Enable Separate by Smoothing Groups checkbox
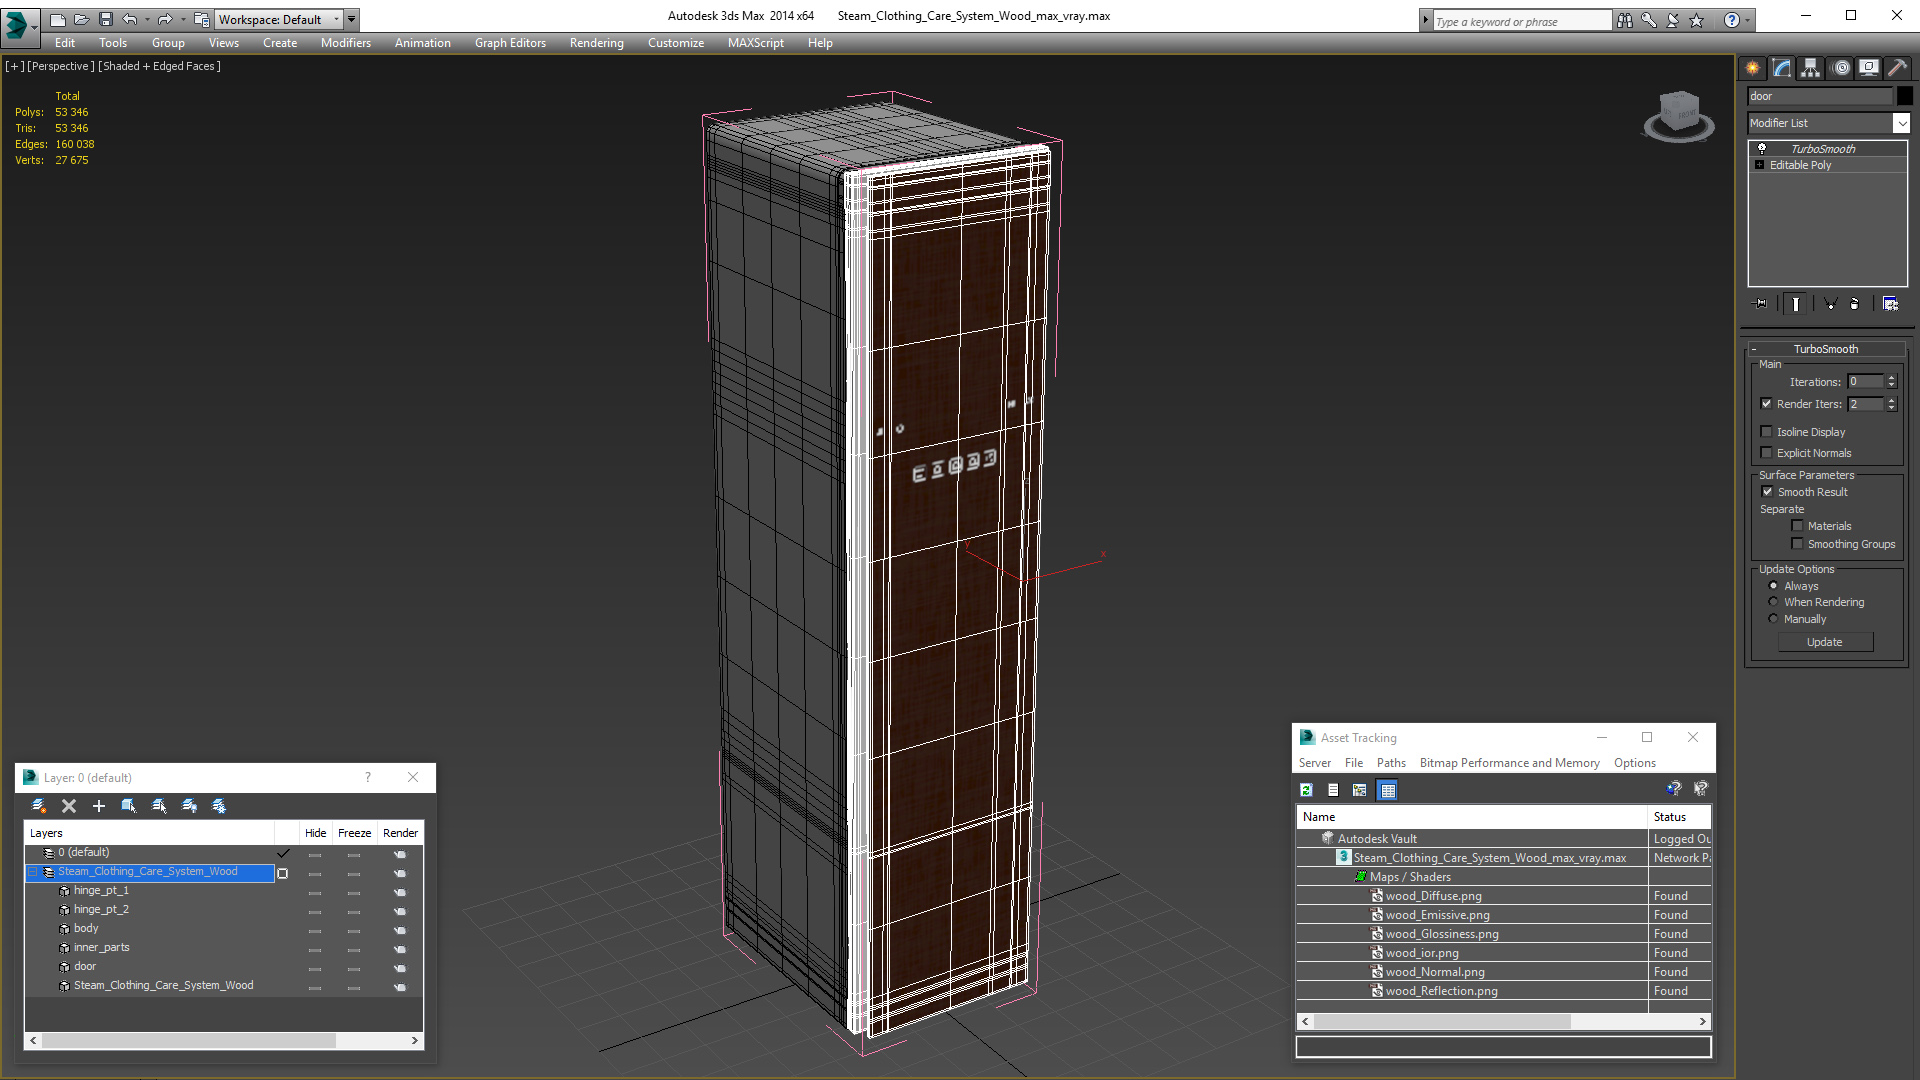 click(x=1797, y=544)
